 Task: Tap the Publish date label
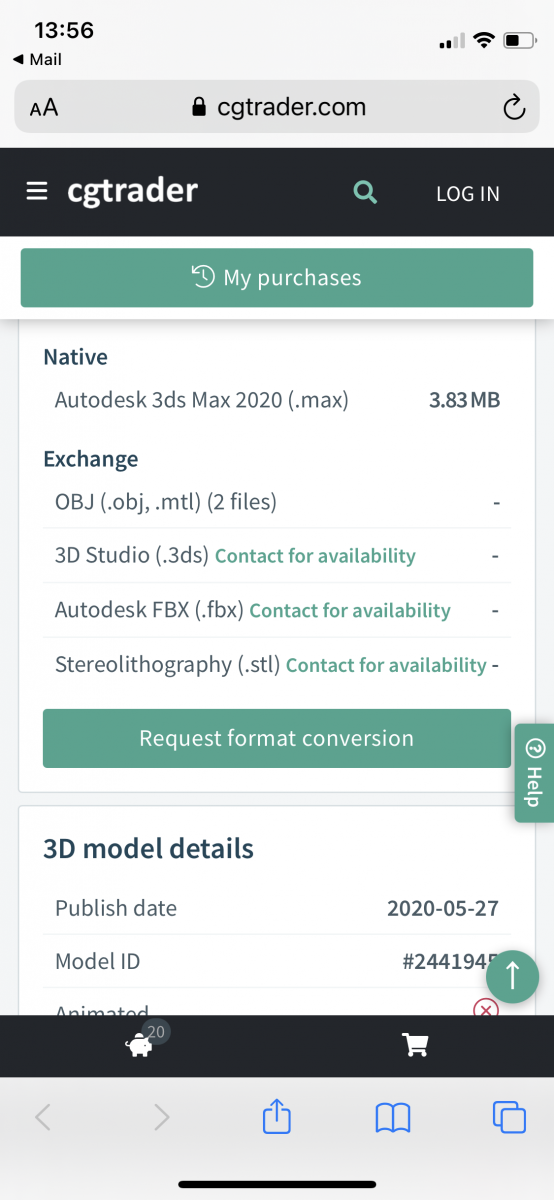116,909
